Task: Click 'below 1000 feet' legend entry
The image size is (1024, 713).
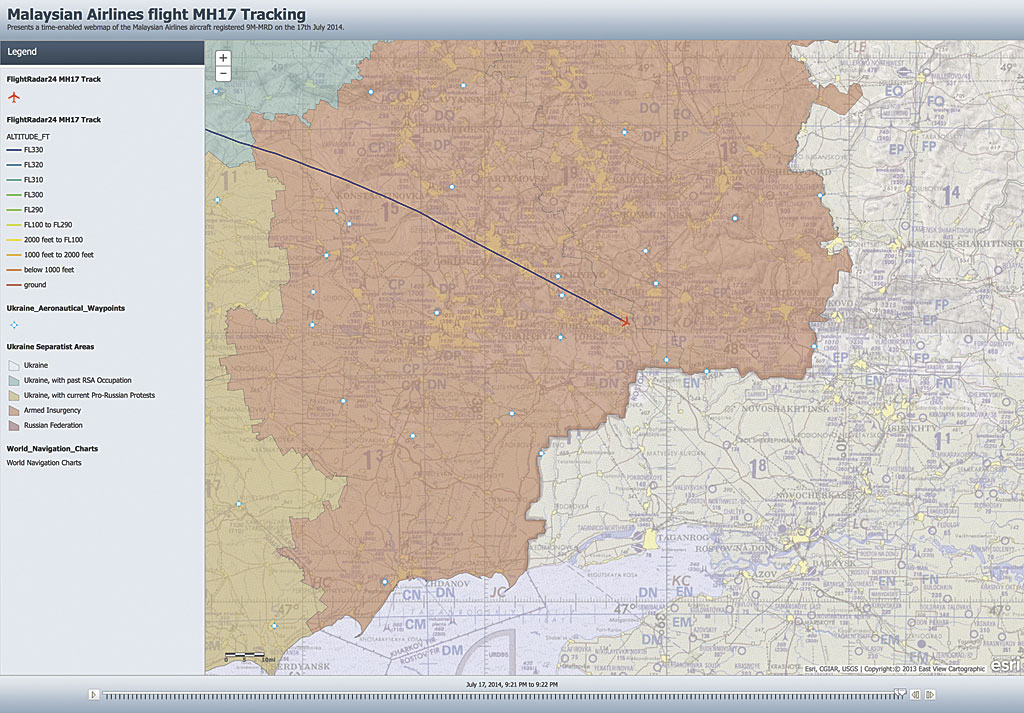Action: [x=40, y=270]
